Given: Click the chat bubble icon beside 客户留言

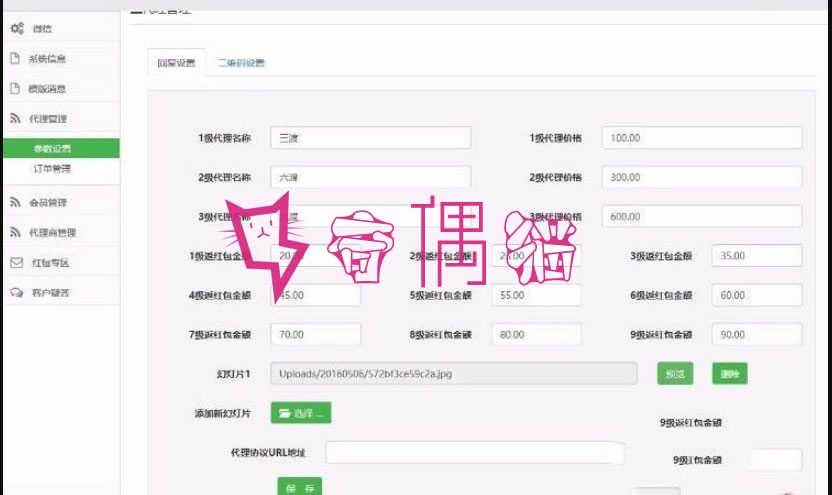Looking at the screenshot, I should point(16,292).
